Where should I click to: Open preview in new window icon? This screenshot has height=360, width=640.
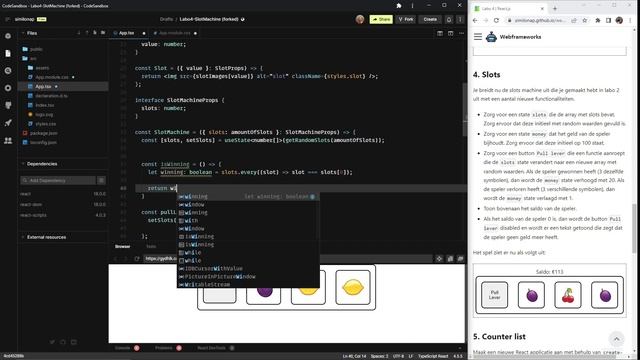pyautogui.click(x=460, y=258)
